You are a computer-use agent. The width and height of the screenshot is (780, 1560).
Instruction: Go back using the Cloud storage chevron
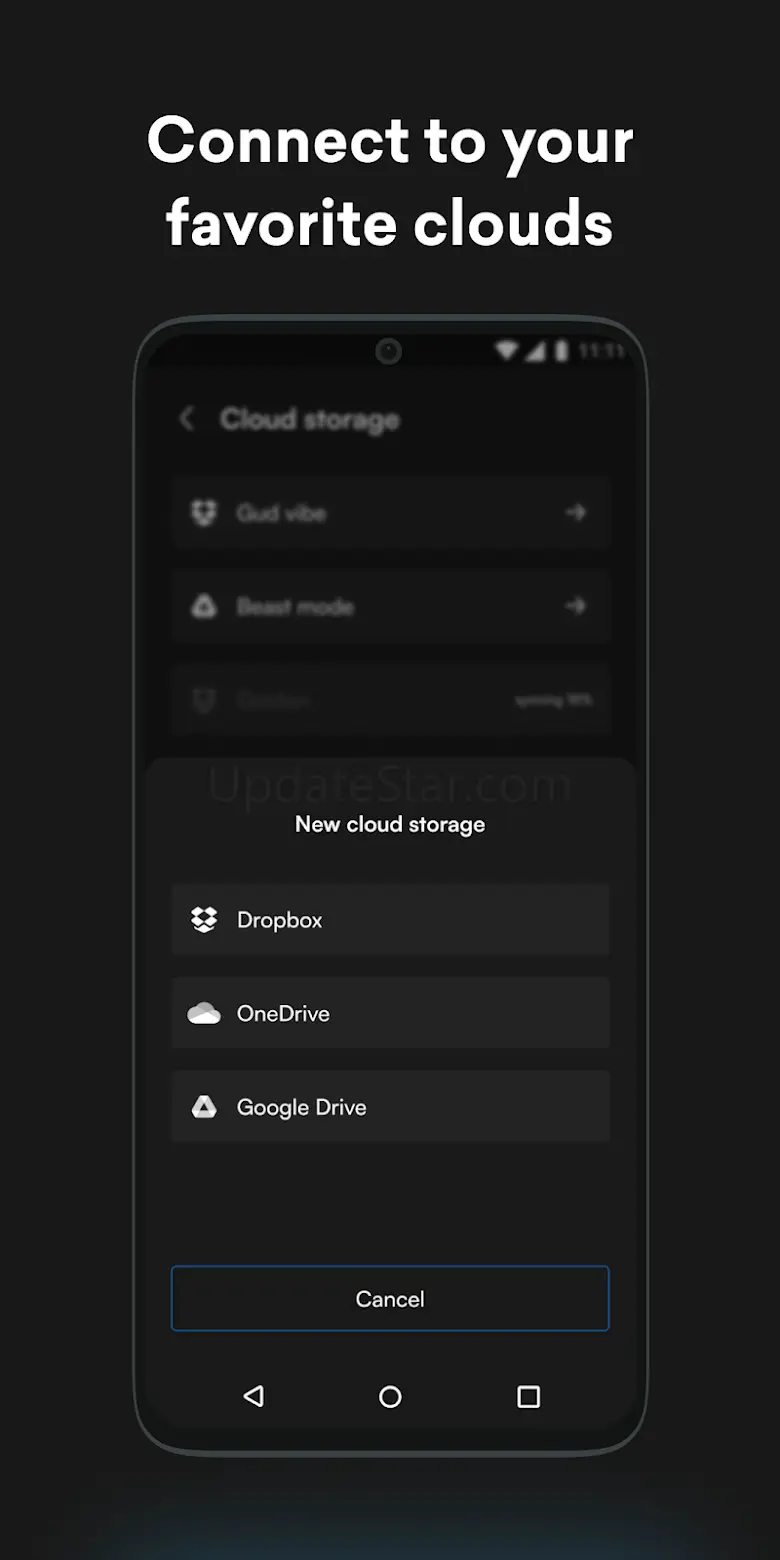point(187,419)
